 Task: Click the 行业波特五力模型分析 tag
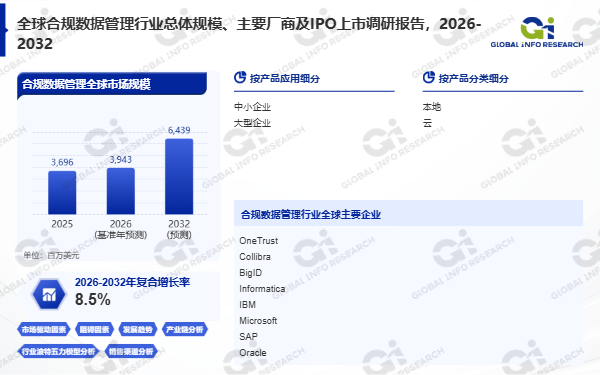coord(58,351)
